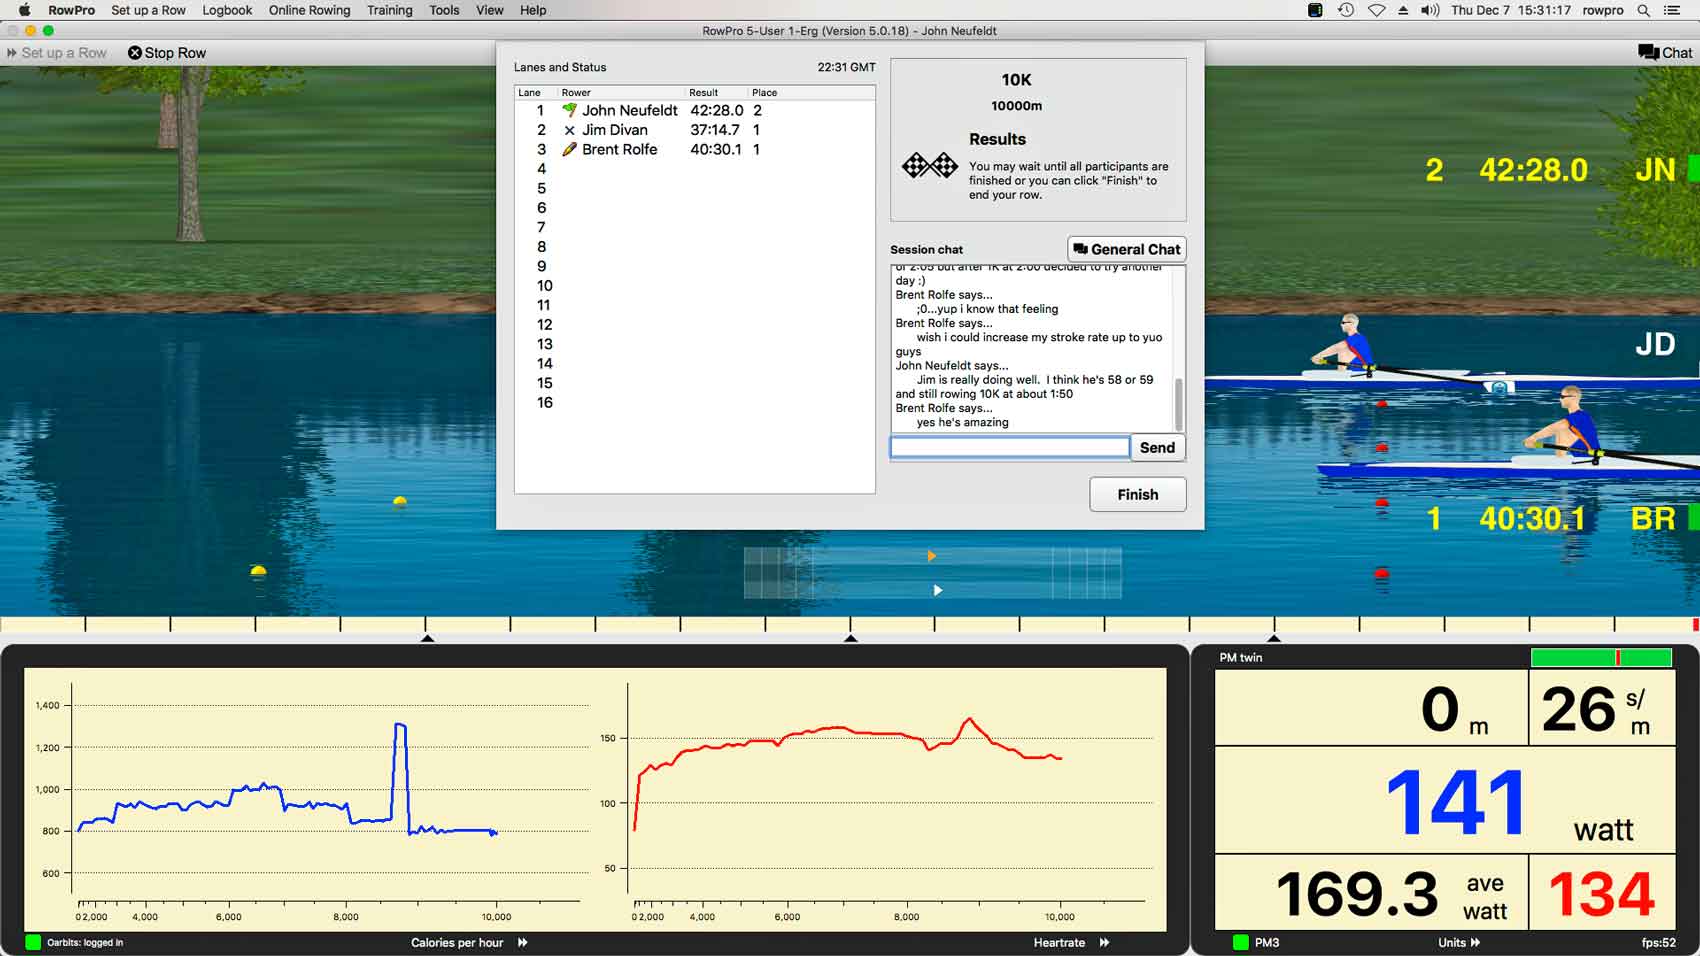Screen dimensions: 1700x956
Task: Click the rowpro user name in menu bar
Action: point(1603,10)
